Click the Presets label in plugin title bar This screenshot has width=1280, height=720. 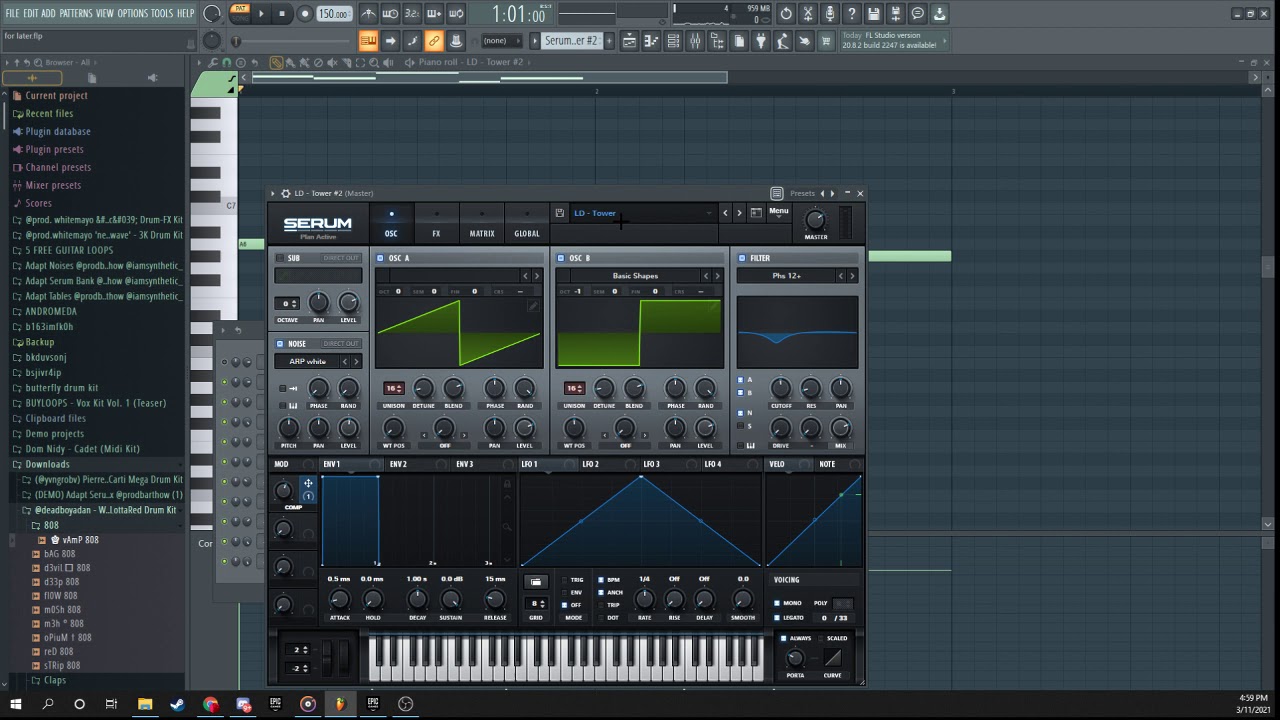pyautogui.click(x=802, y=193)
